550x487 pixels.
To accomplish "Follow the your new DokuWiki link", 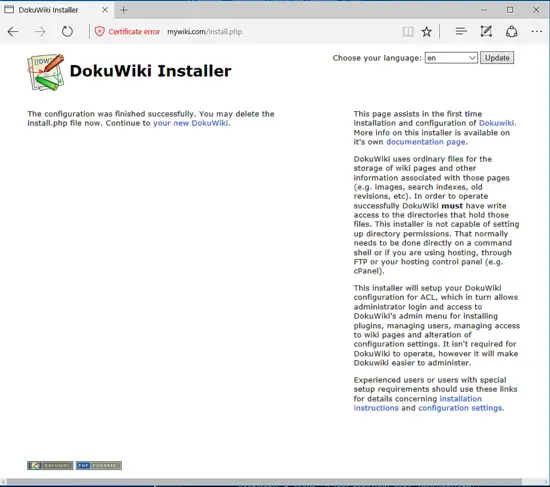I will [191, 123].
